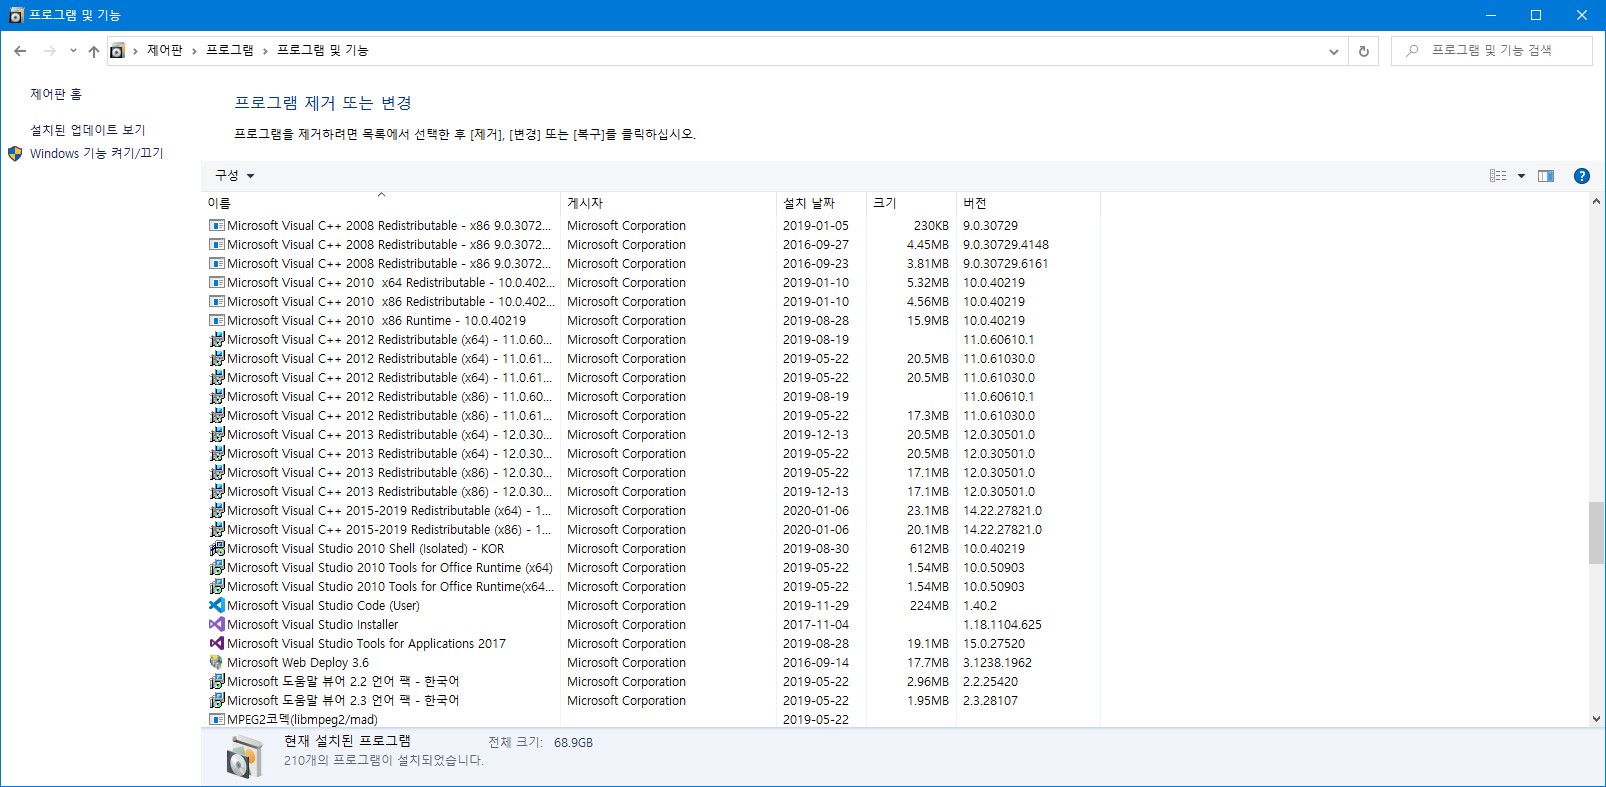Click 프로그램 및 기능 breadcrumb
The image size is (1606, 787).
[322, 50]
